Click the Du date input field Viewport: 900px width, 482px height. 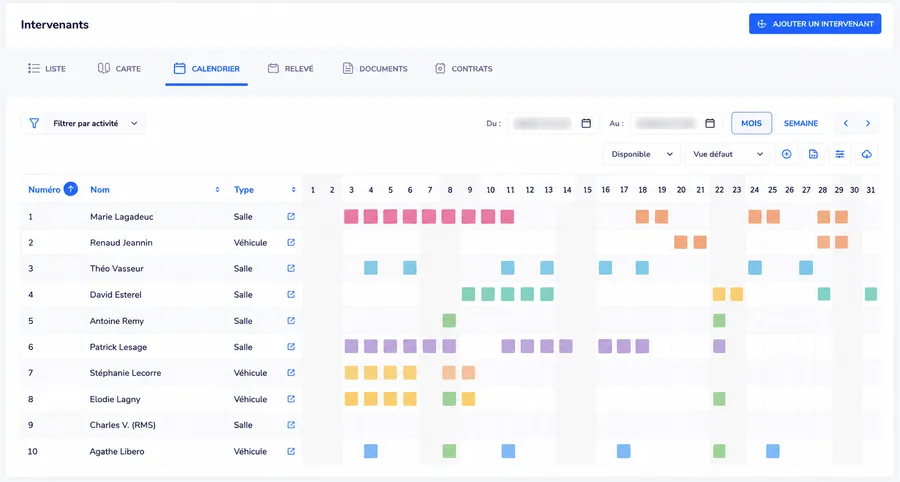553,123
